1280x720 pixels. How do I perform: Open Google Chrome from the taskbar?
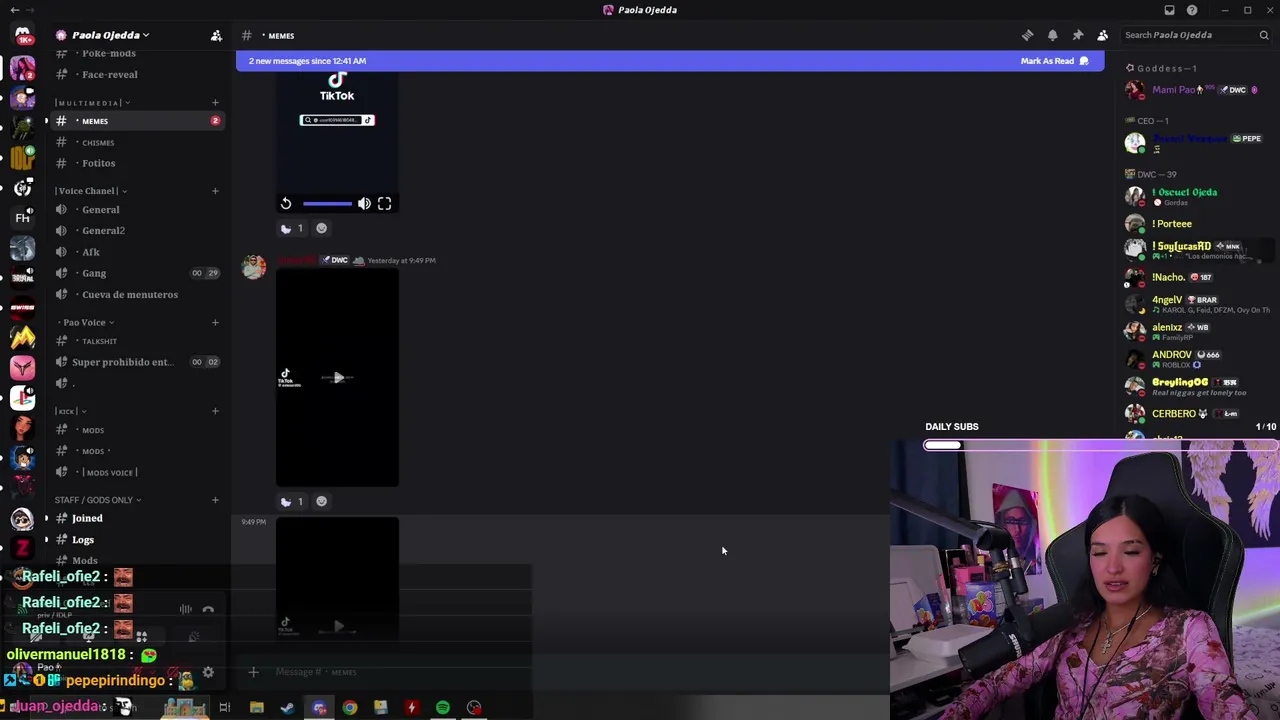point(350,708)
